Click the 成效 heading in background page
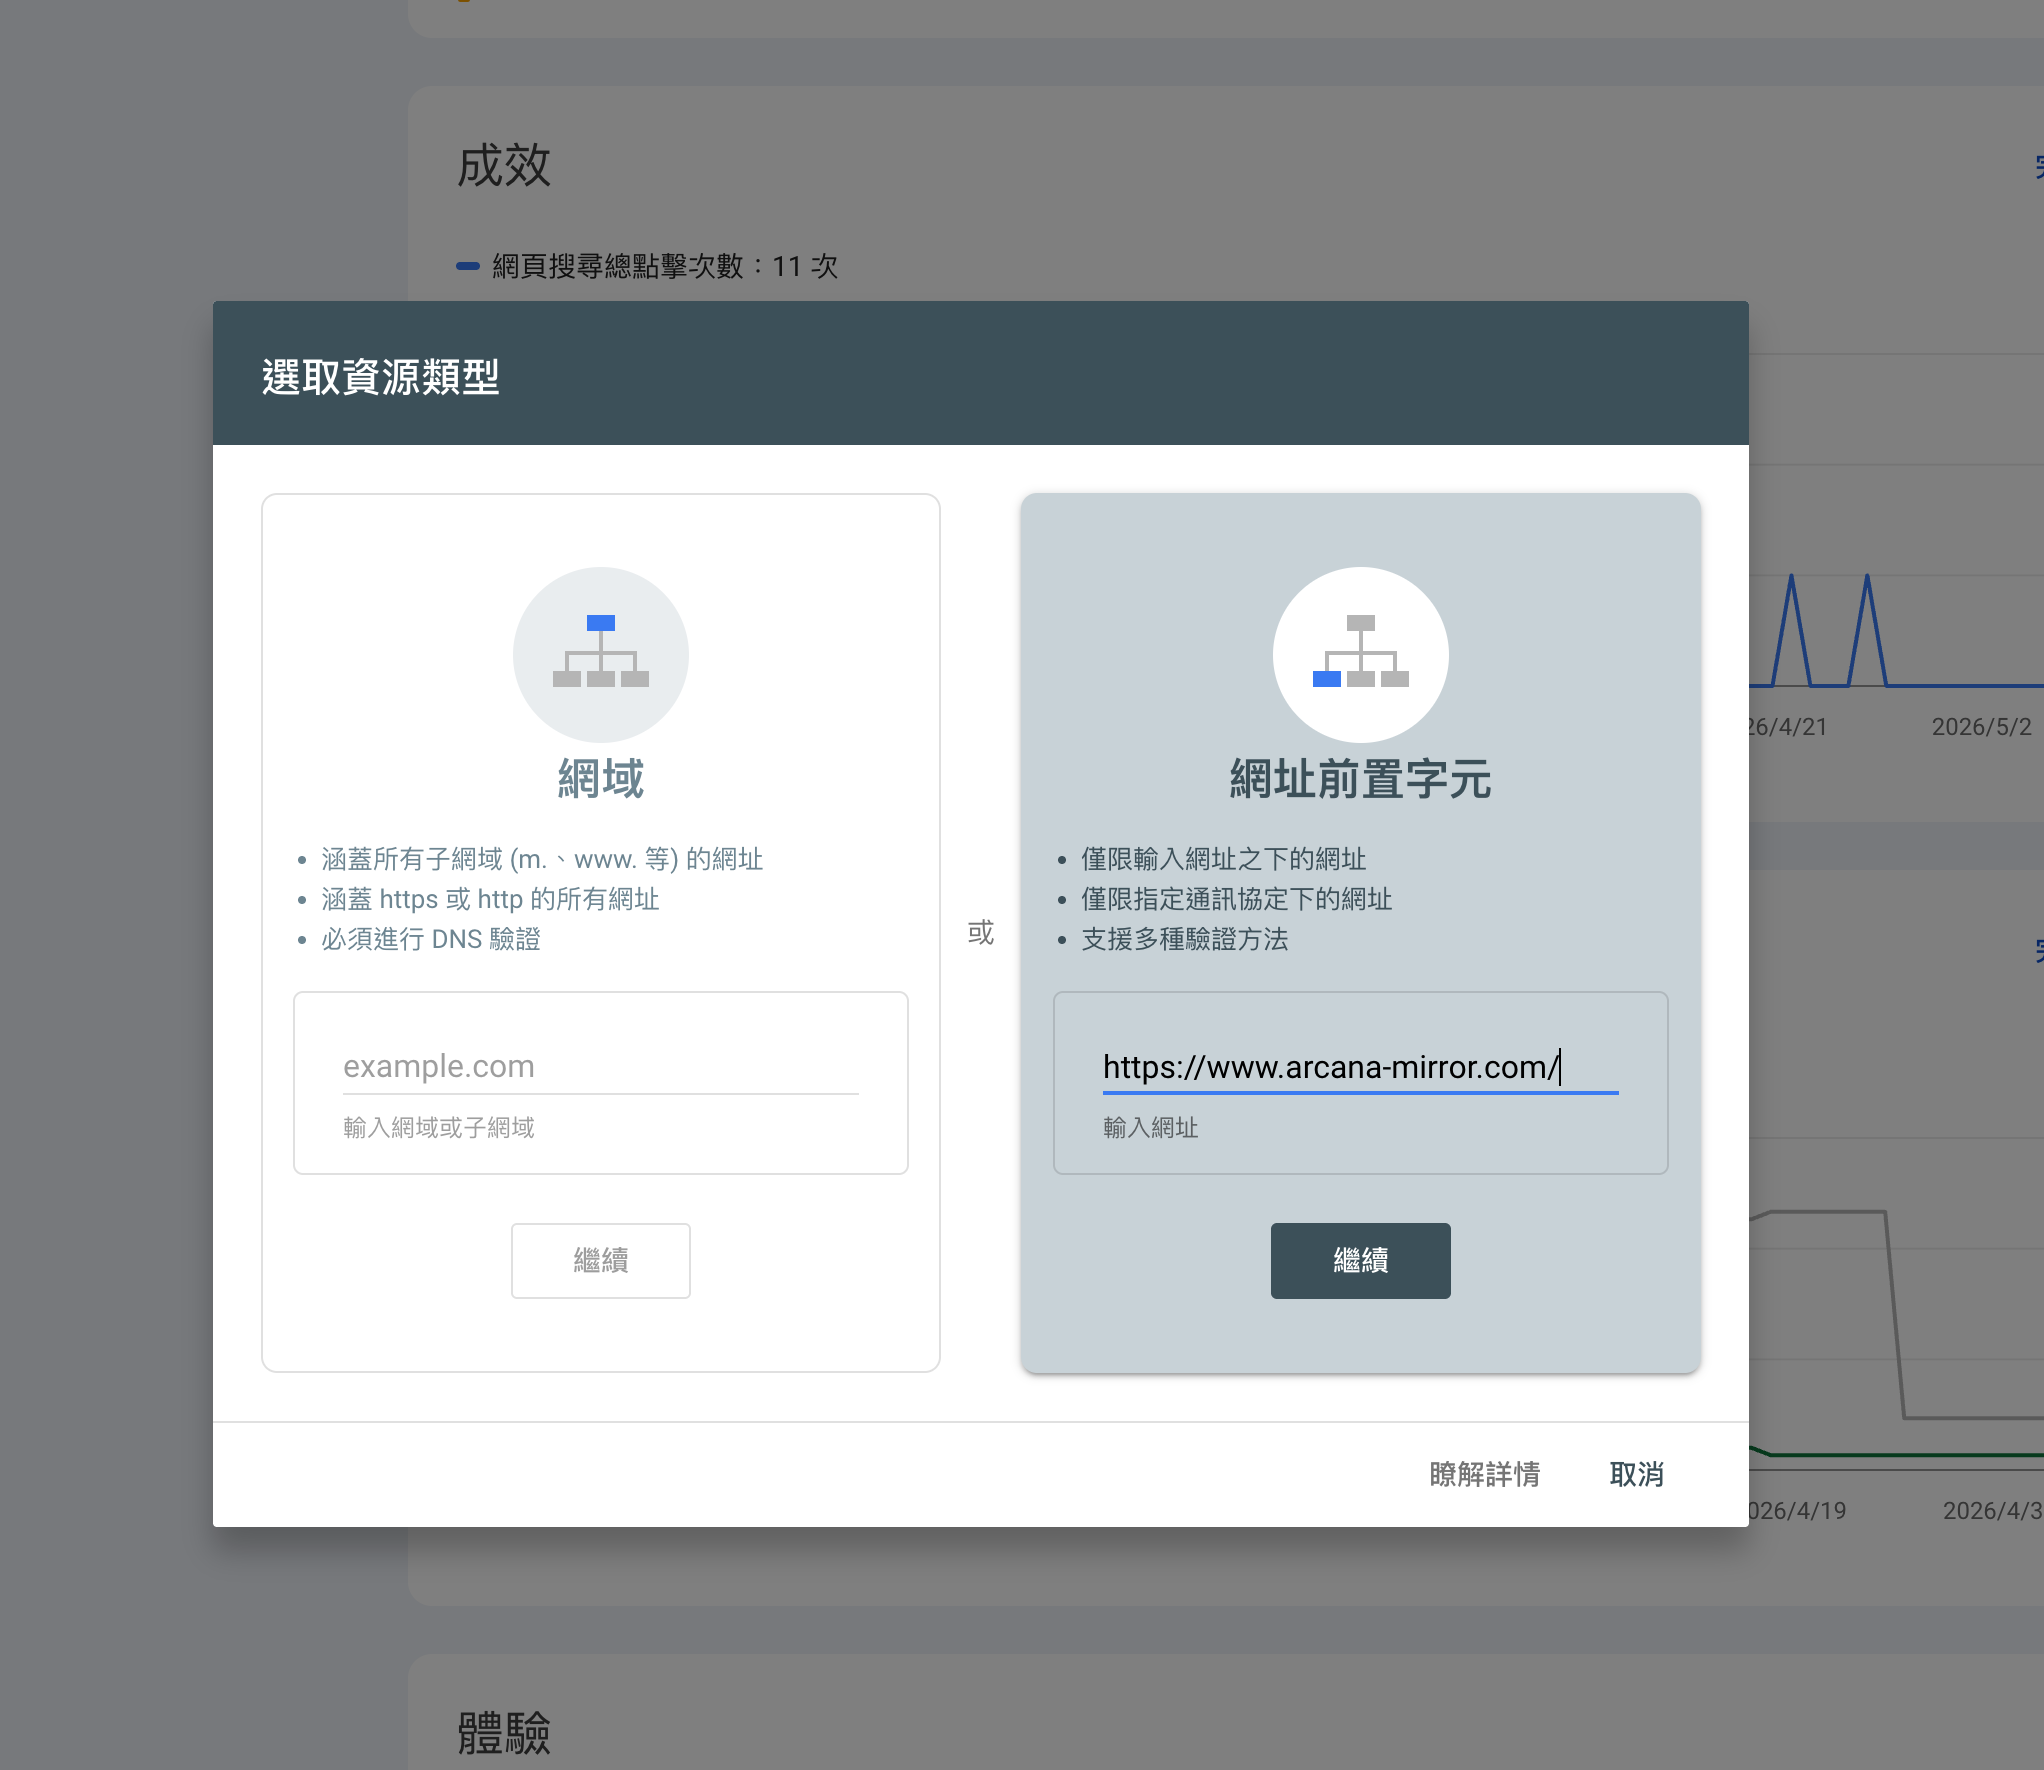 pyautogui.click(x=503, y=165)
